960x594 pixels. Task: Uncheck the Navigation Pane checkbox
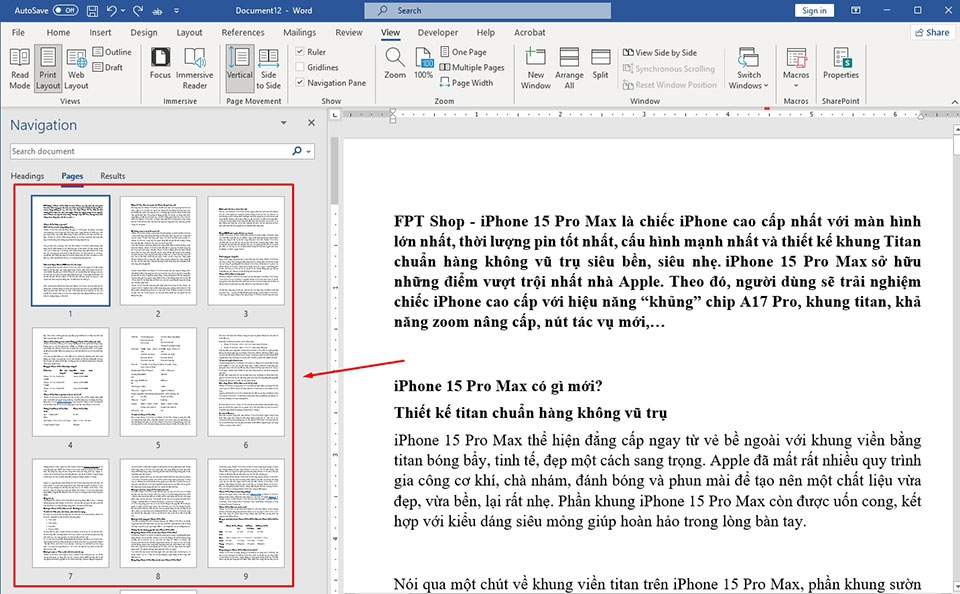point(300,82)
